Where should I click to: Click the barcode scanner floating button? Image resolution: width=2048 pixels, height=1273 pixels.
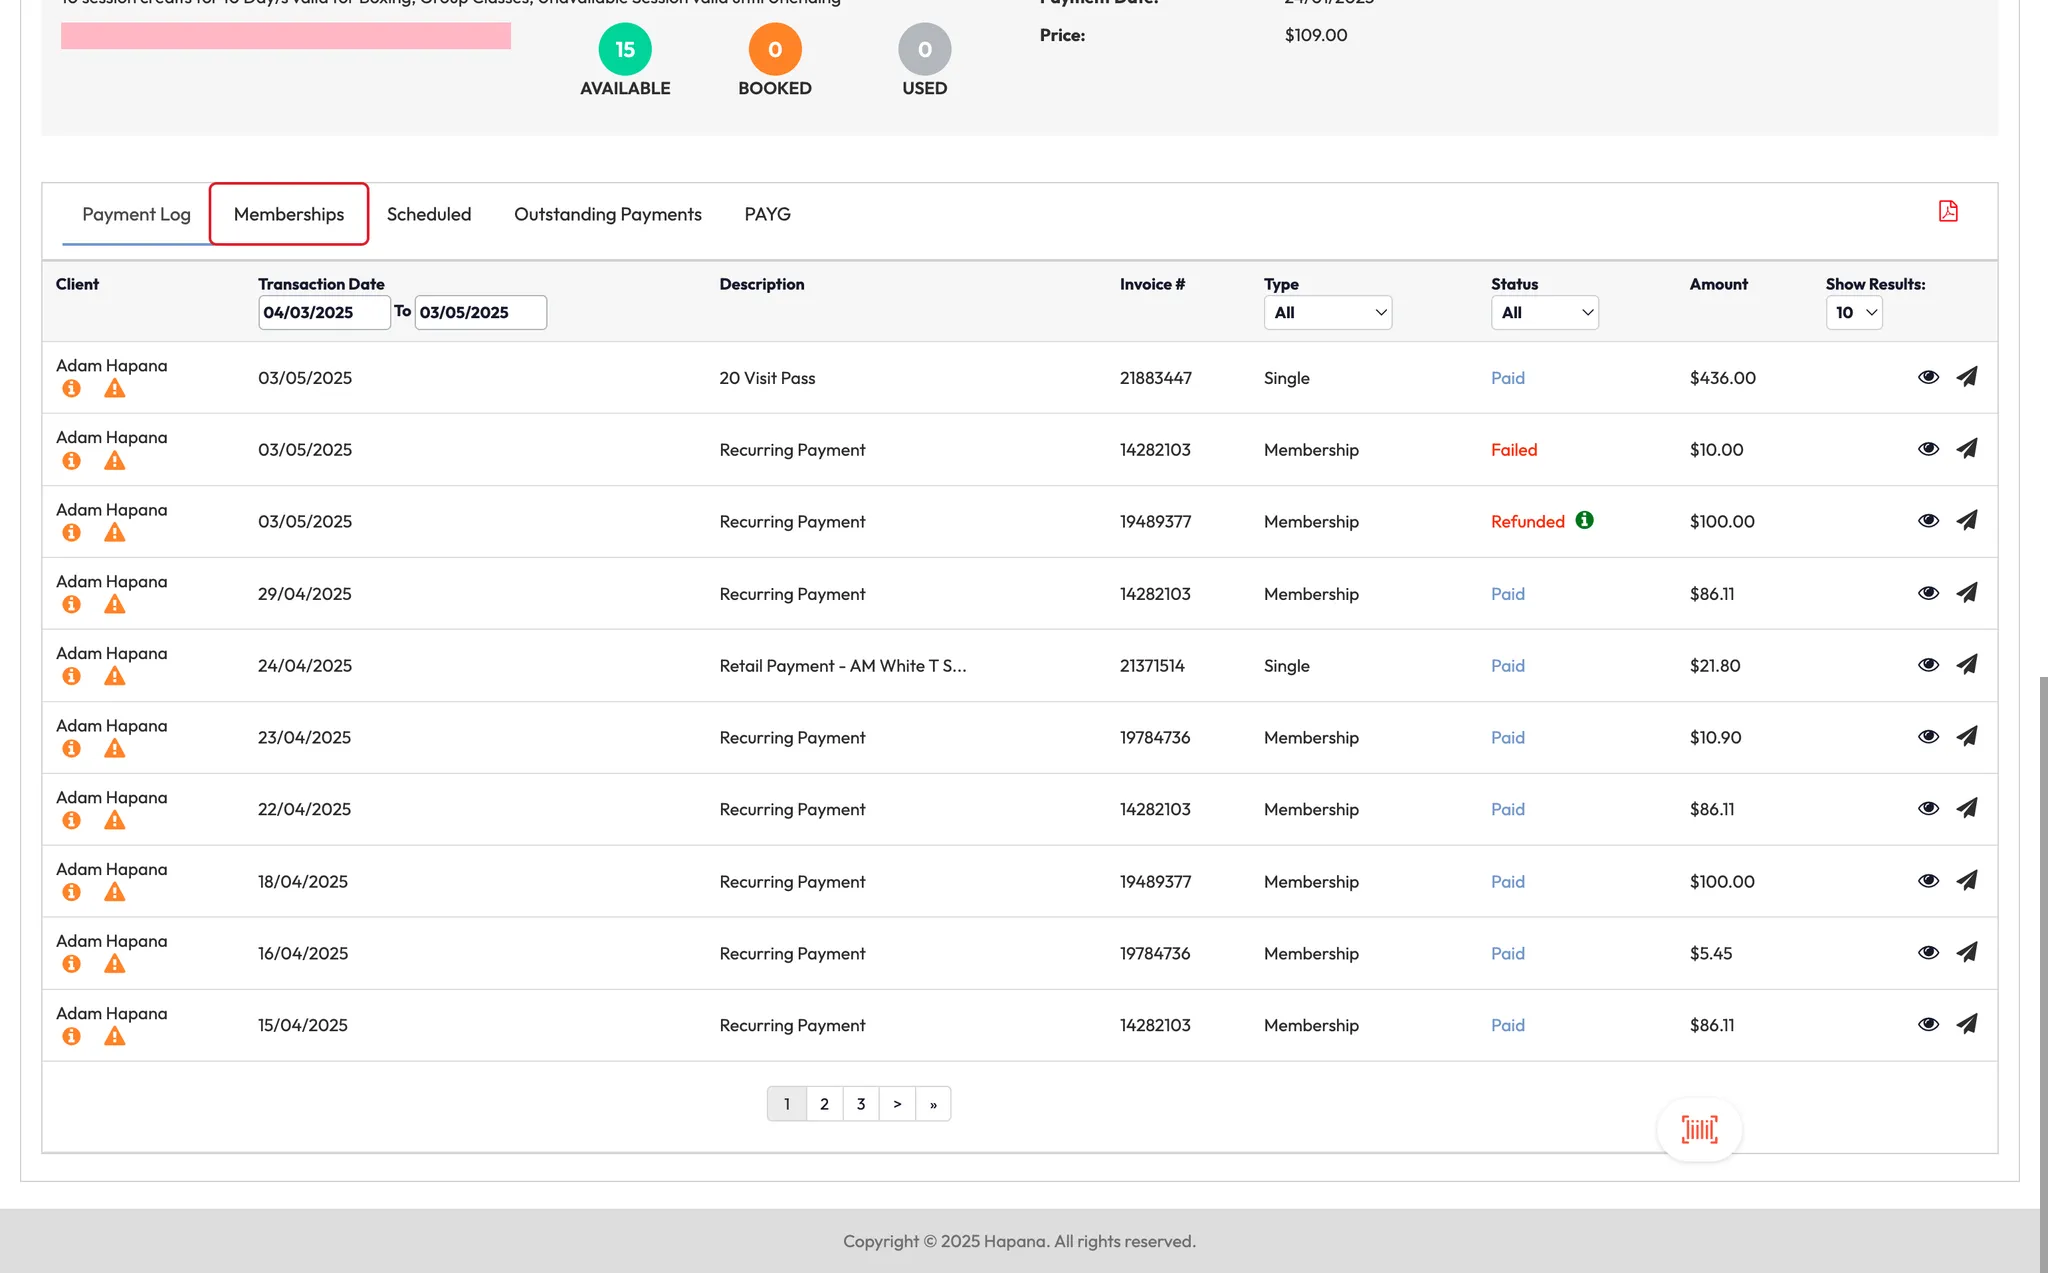(x=1699, y=1130)
